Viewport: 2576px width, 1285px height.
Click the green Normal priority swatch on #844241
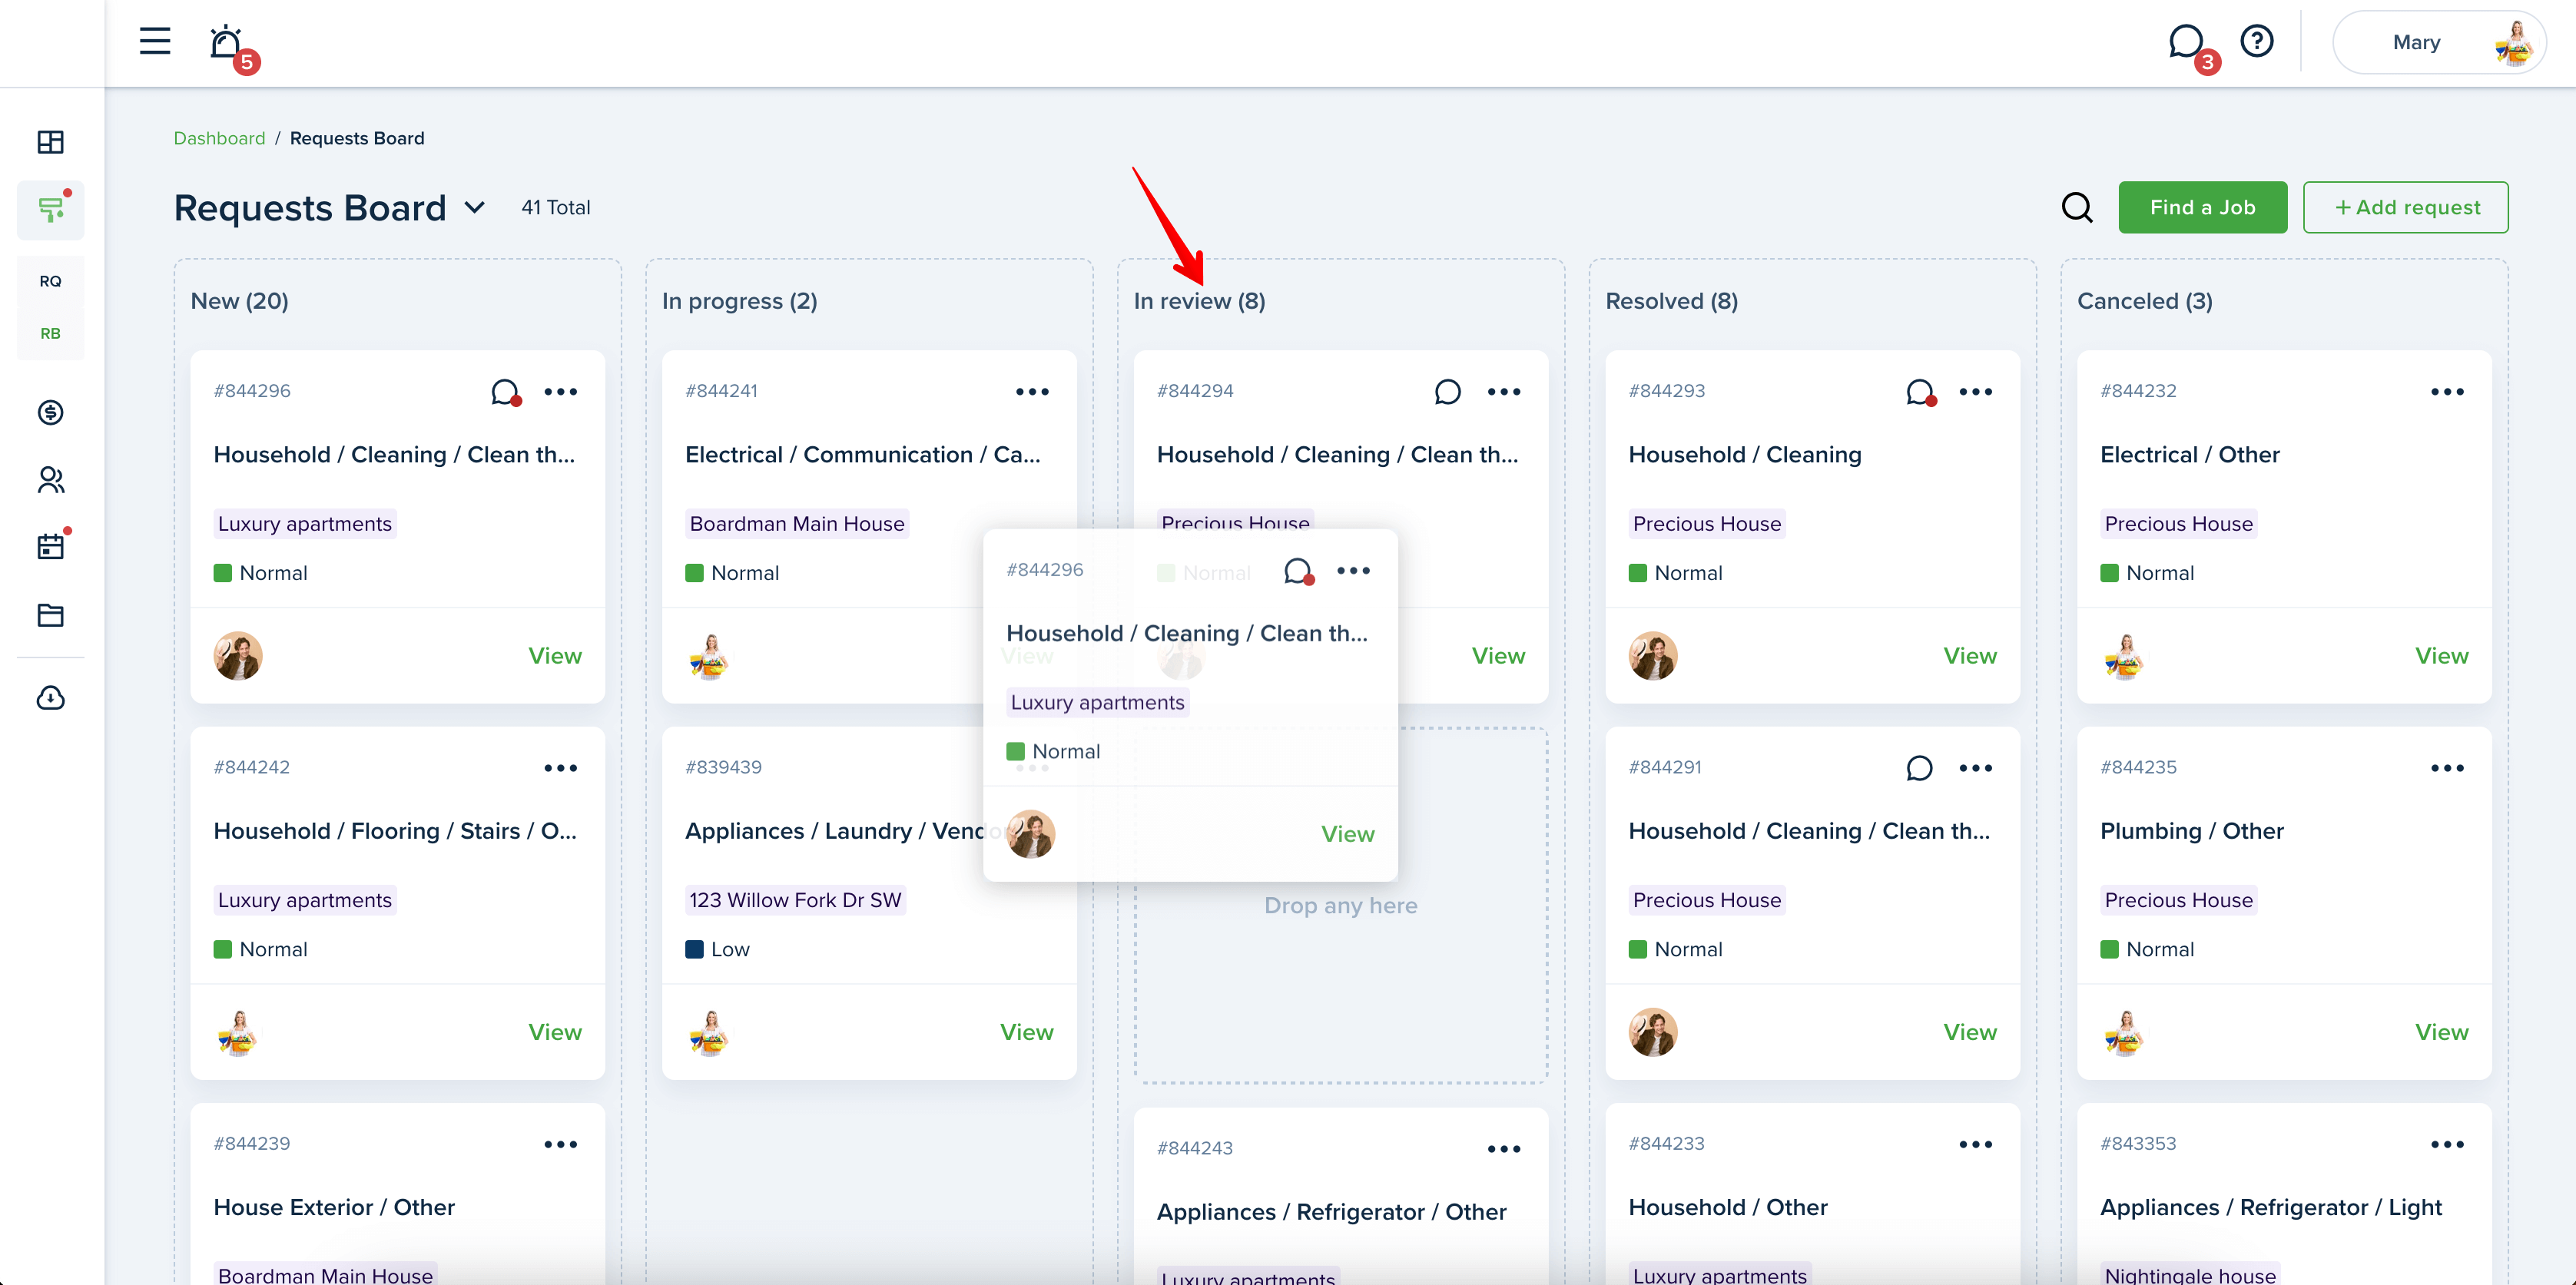[x=694, y=573]
